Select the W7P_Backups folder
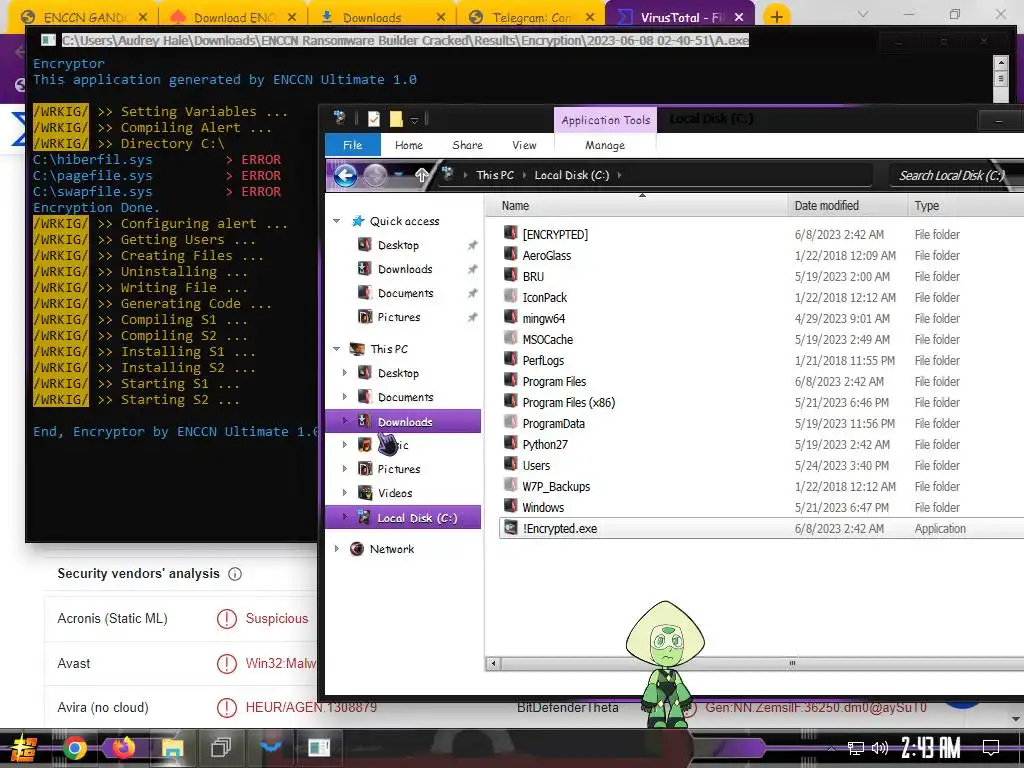This screenshot has height=768, width=1024. (556, 487)
